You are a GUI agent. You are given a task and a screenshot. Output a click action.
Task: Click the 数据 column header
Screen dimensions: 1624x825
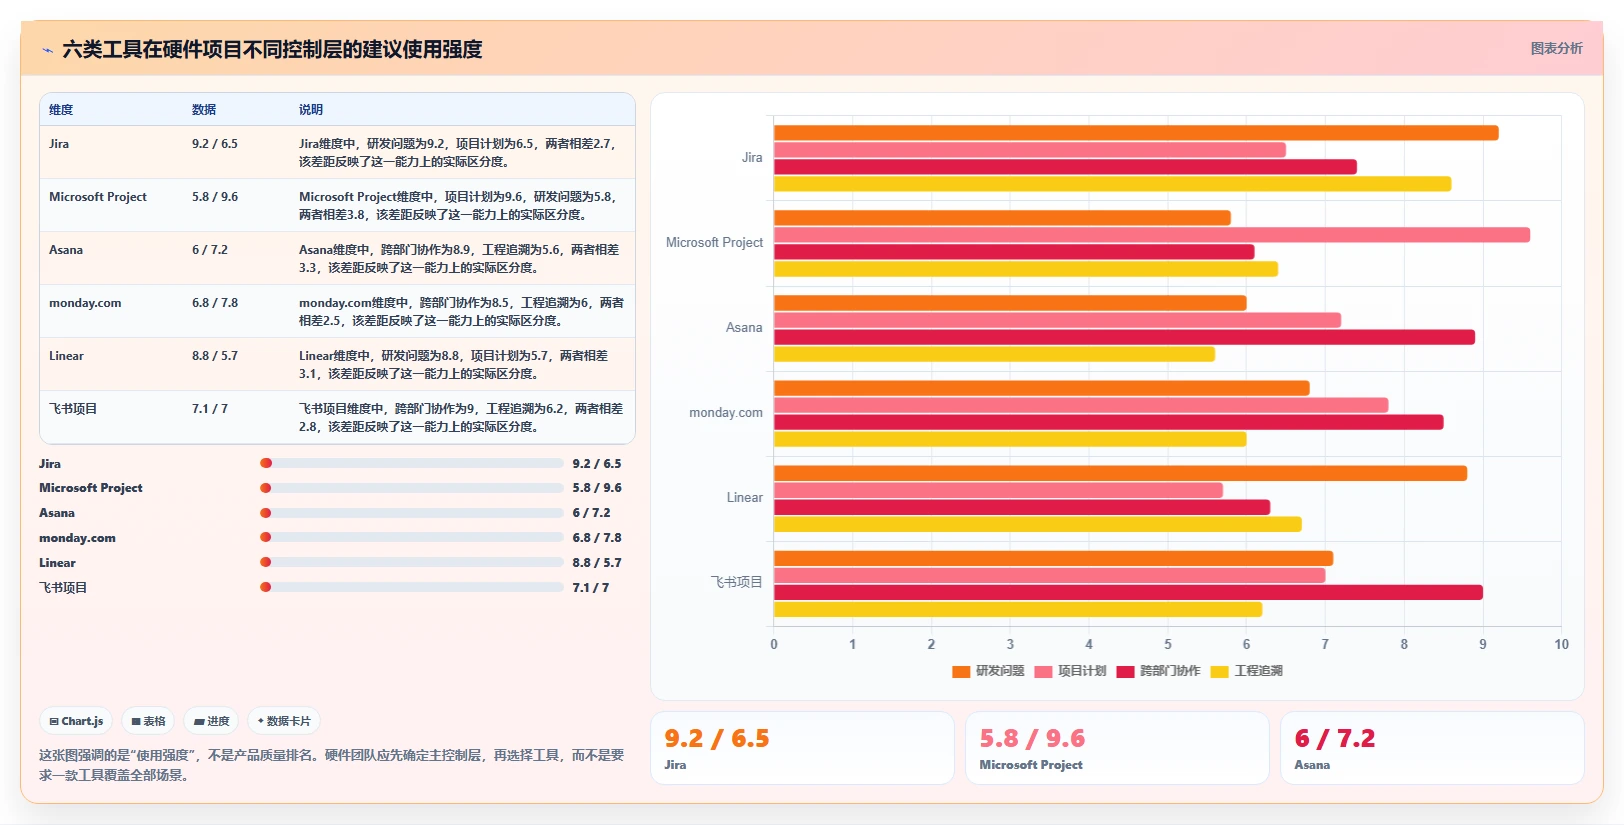click(x=204, y=110)
